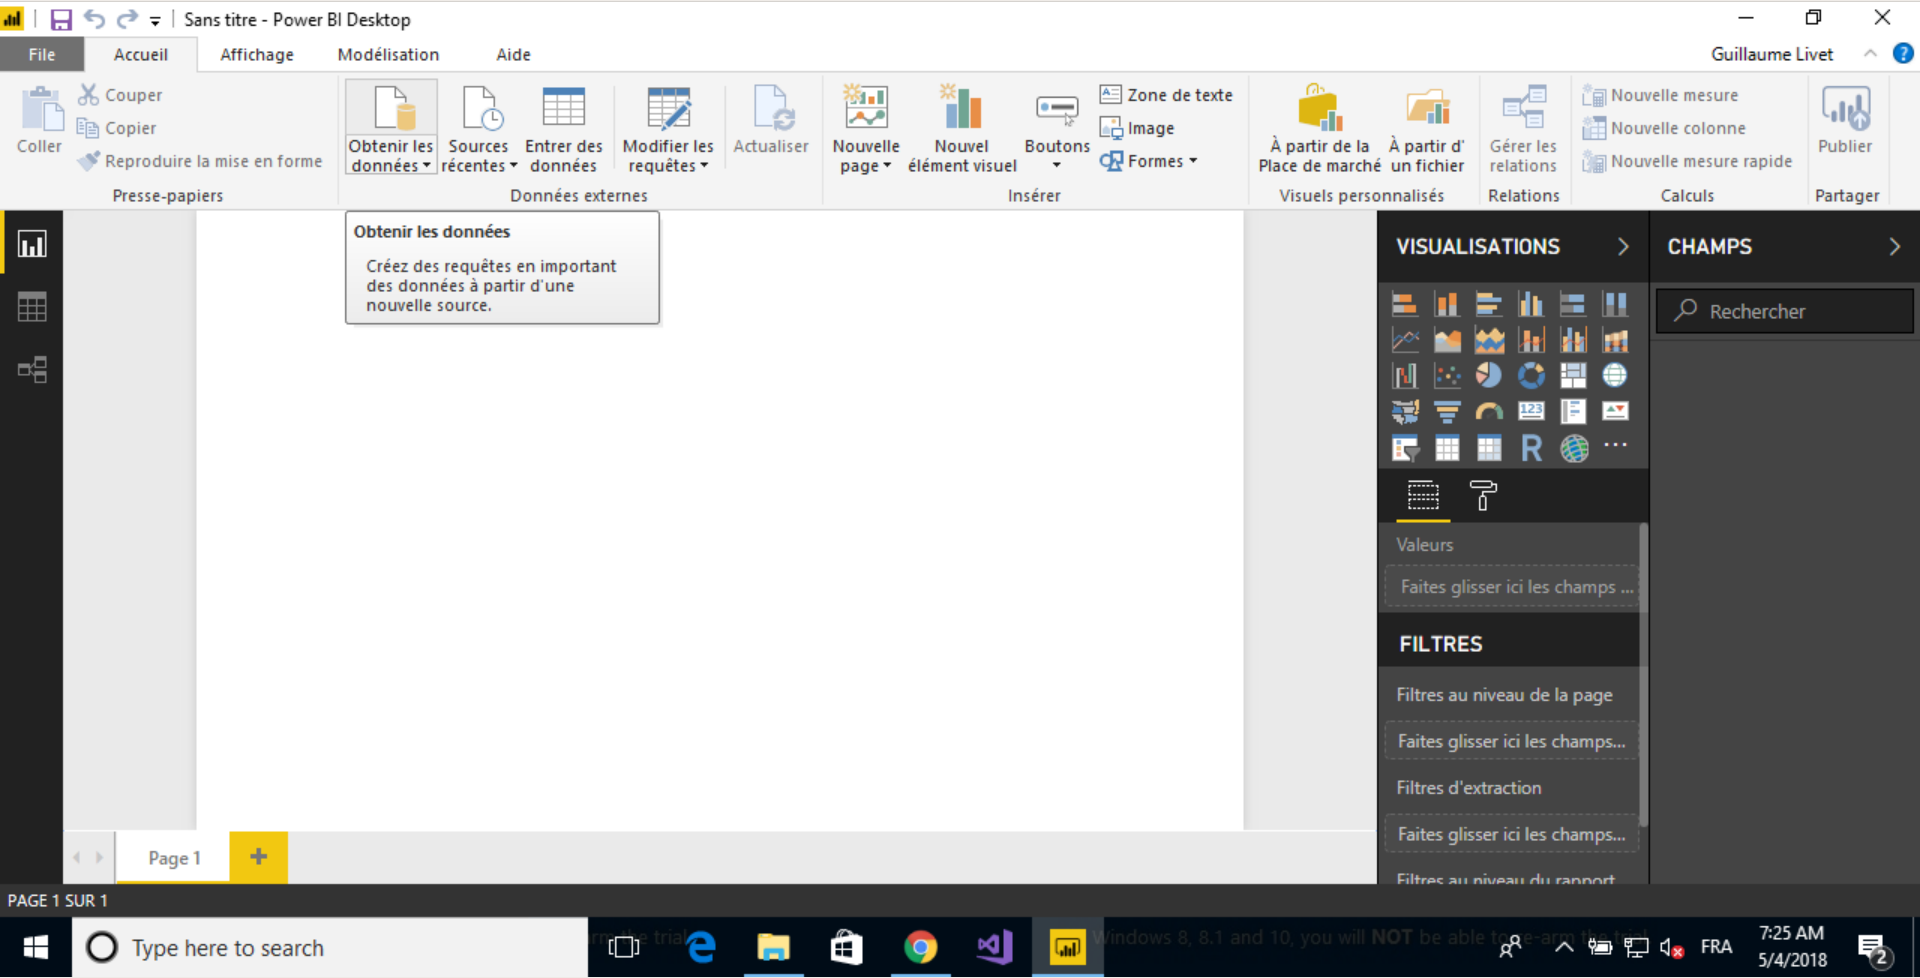Select the scatter chart visual

pyautogui.click(x=1447, y=376)
